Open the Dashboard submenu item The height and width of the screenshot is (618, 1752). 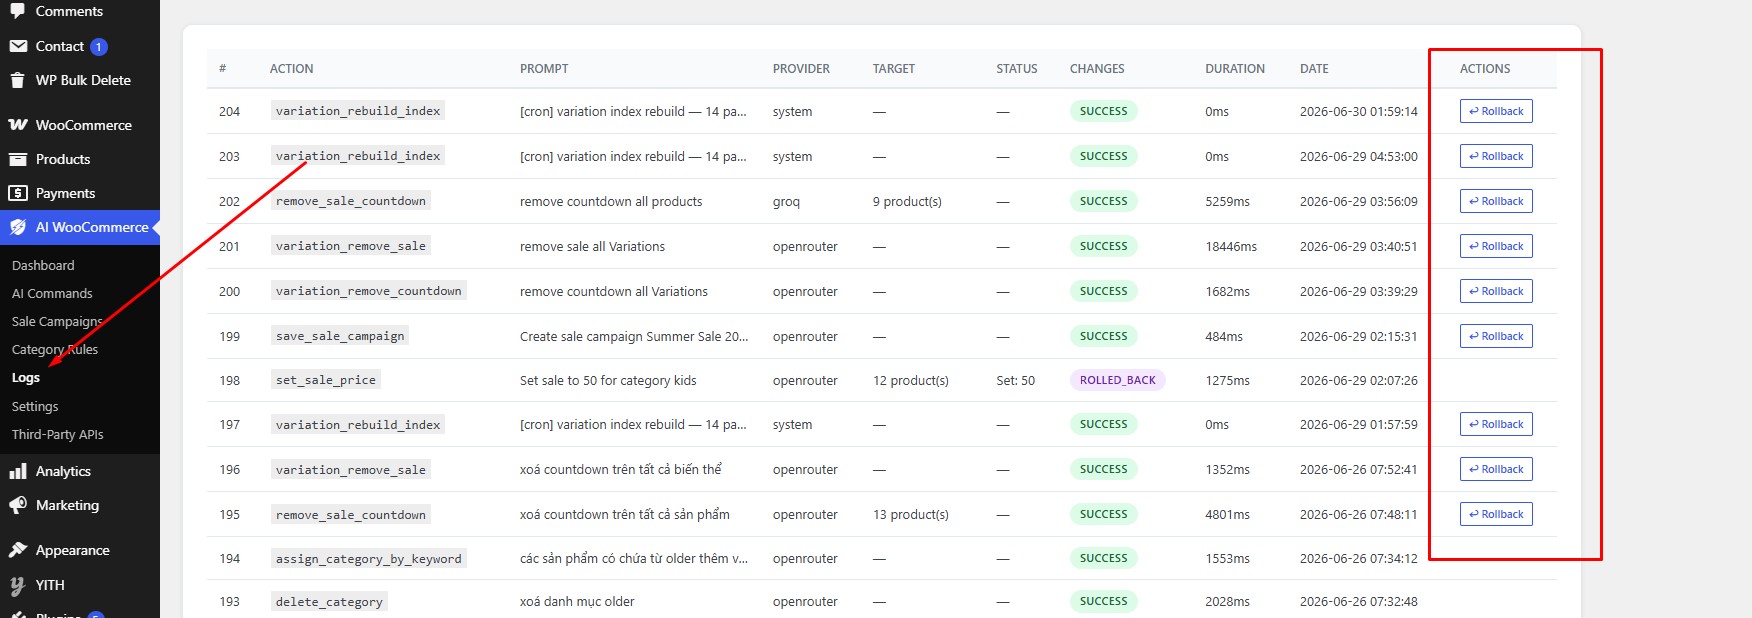[x=43, y=265]
